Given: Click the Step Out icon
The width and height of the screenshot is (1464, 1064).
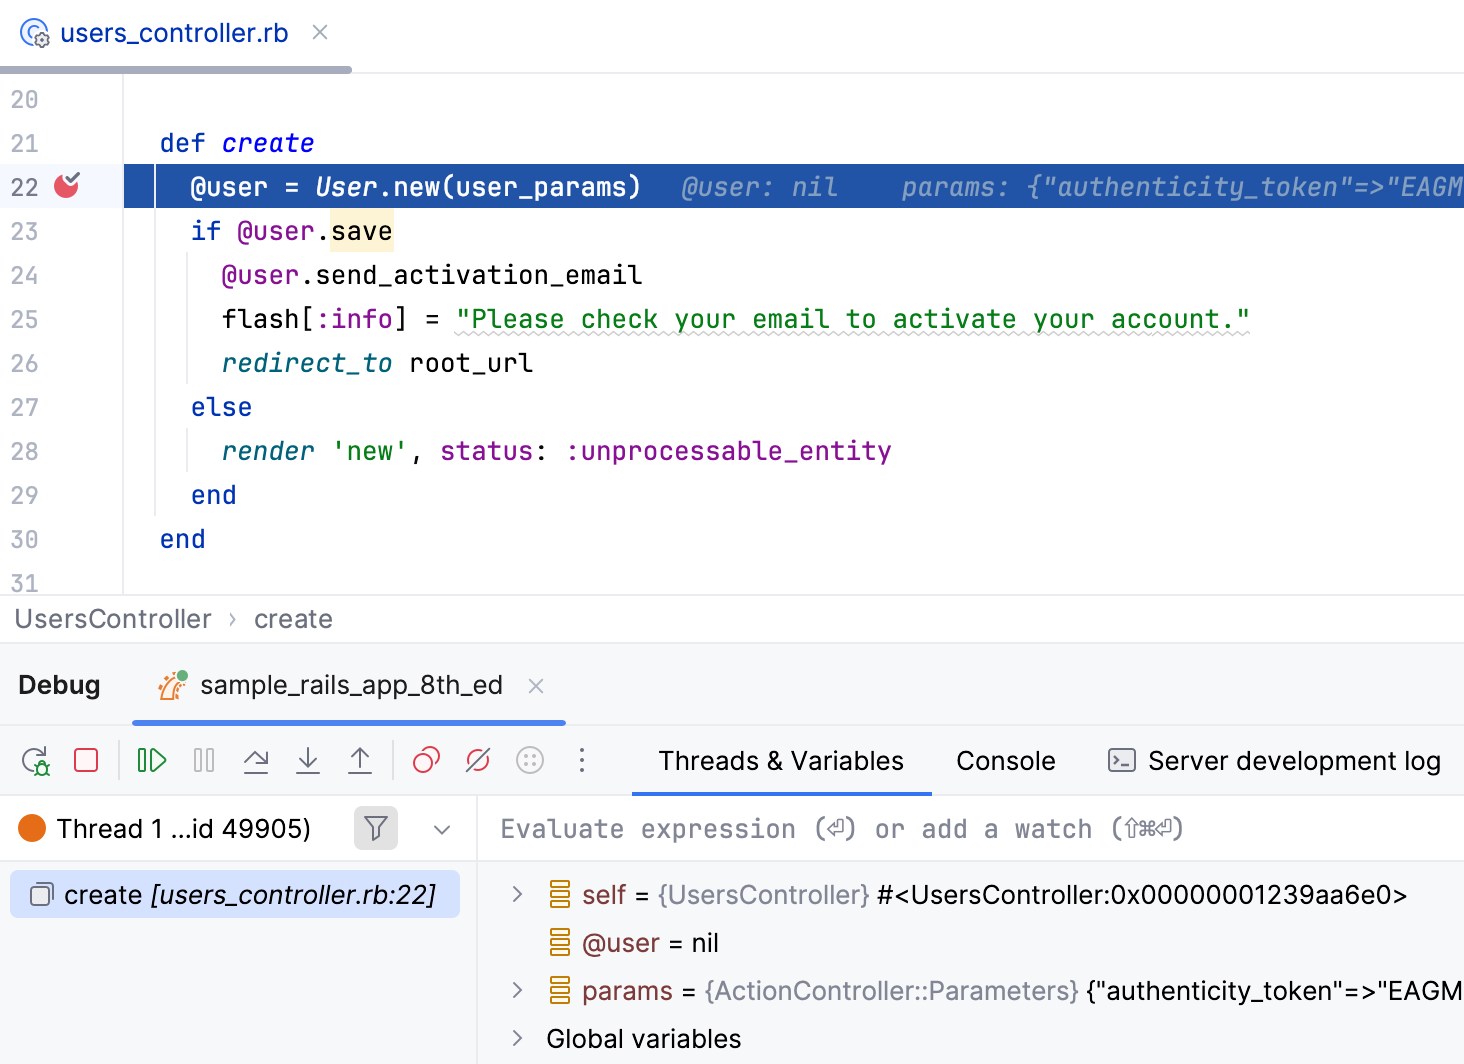Looking at the screenshot, I should click(x=360, y=761).
